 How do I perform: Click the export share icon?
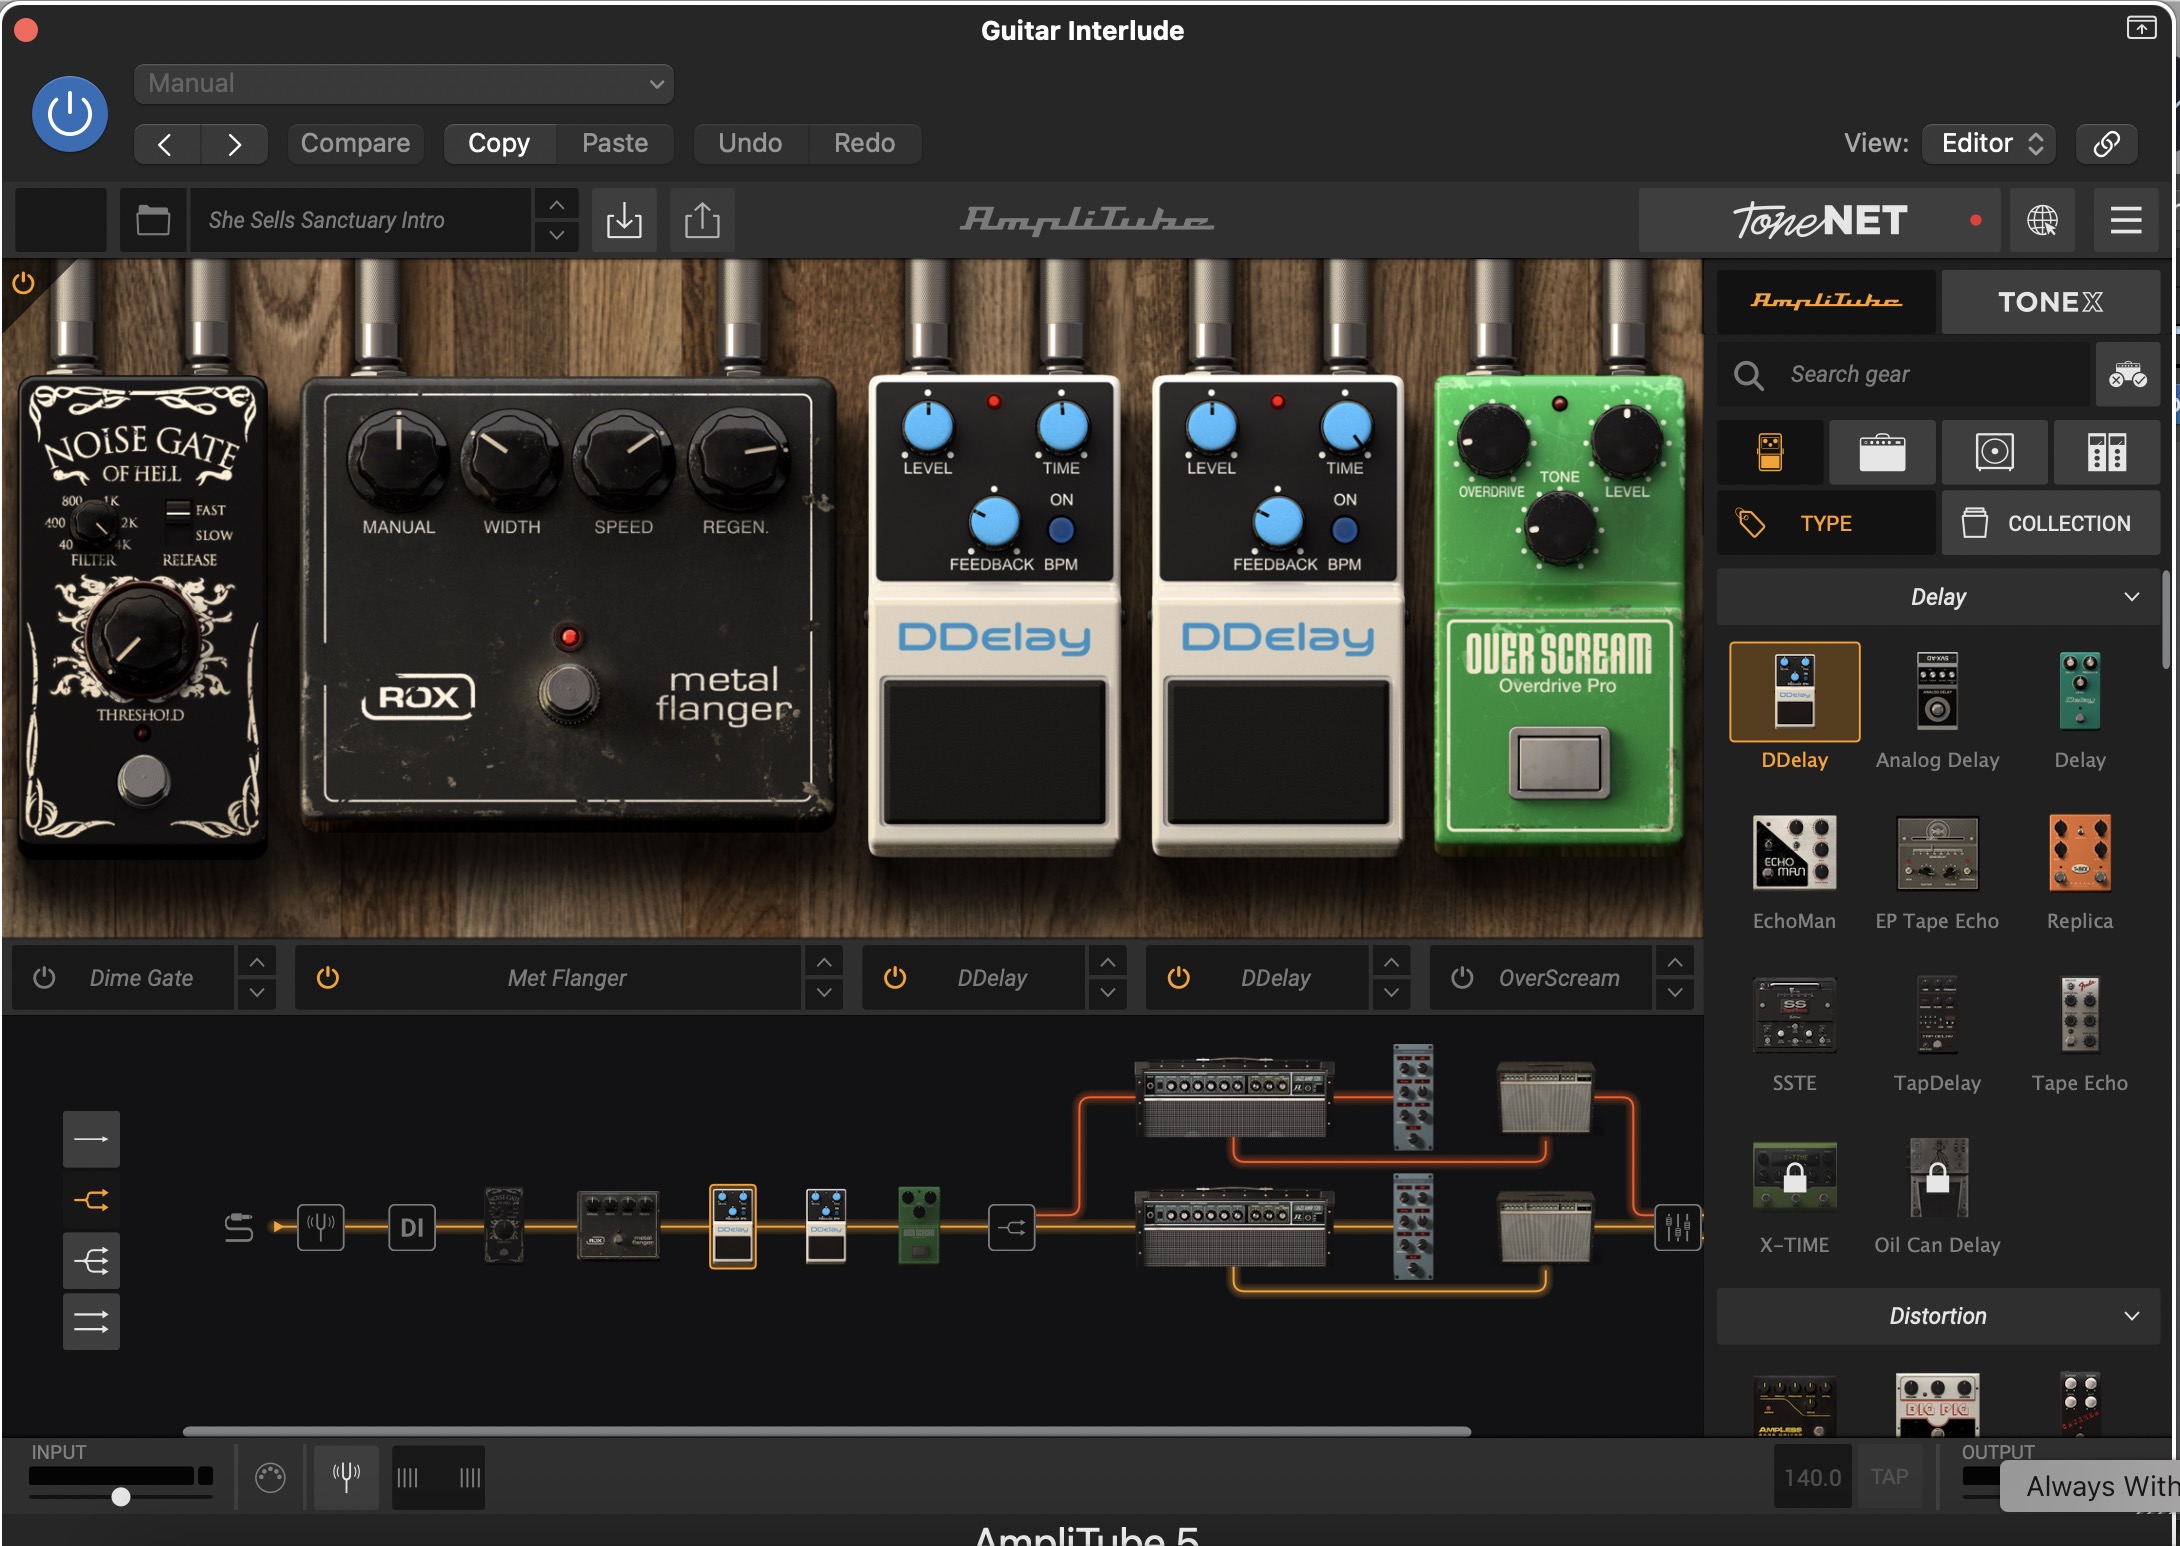coord(702,220)
